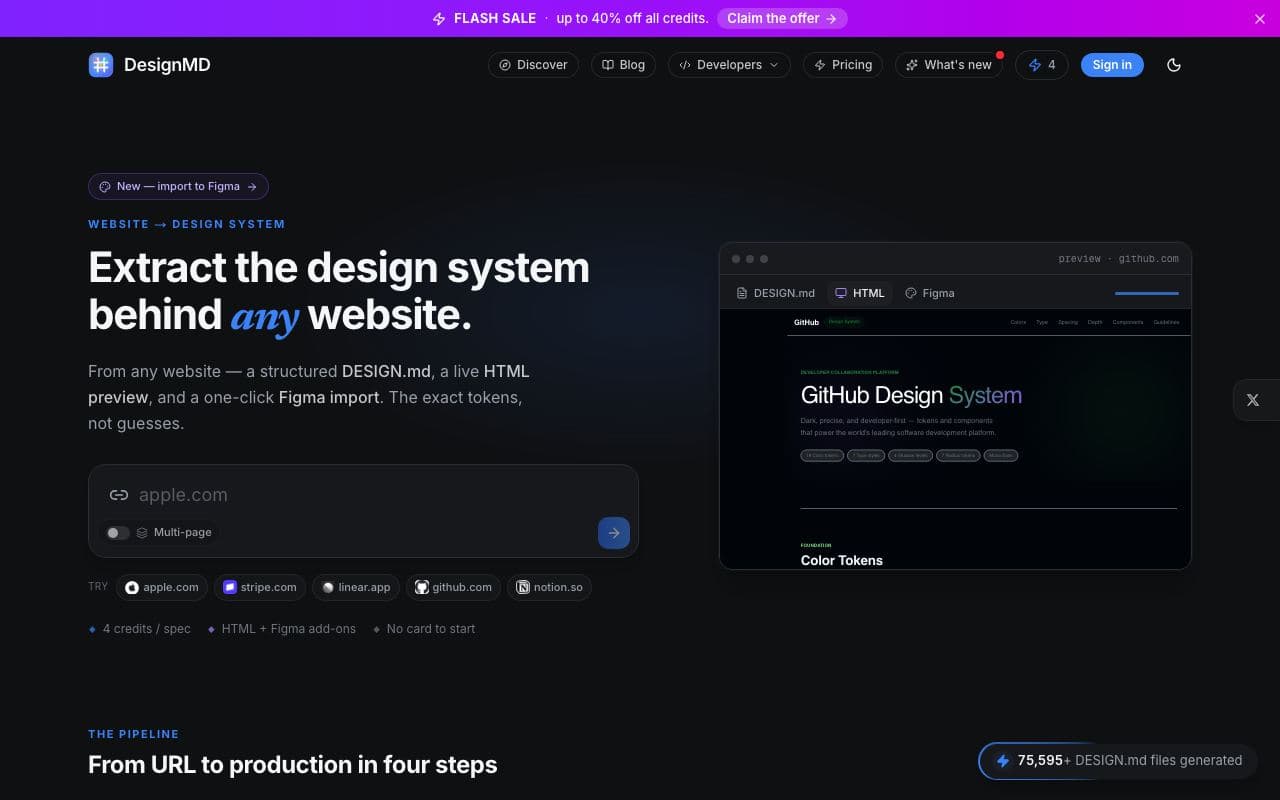Click the DesignMD brand name
This screenshot has height=800, width=1280.
[167, 65]
